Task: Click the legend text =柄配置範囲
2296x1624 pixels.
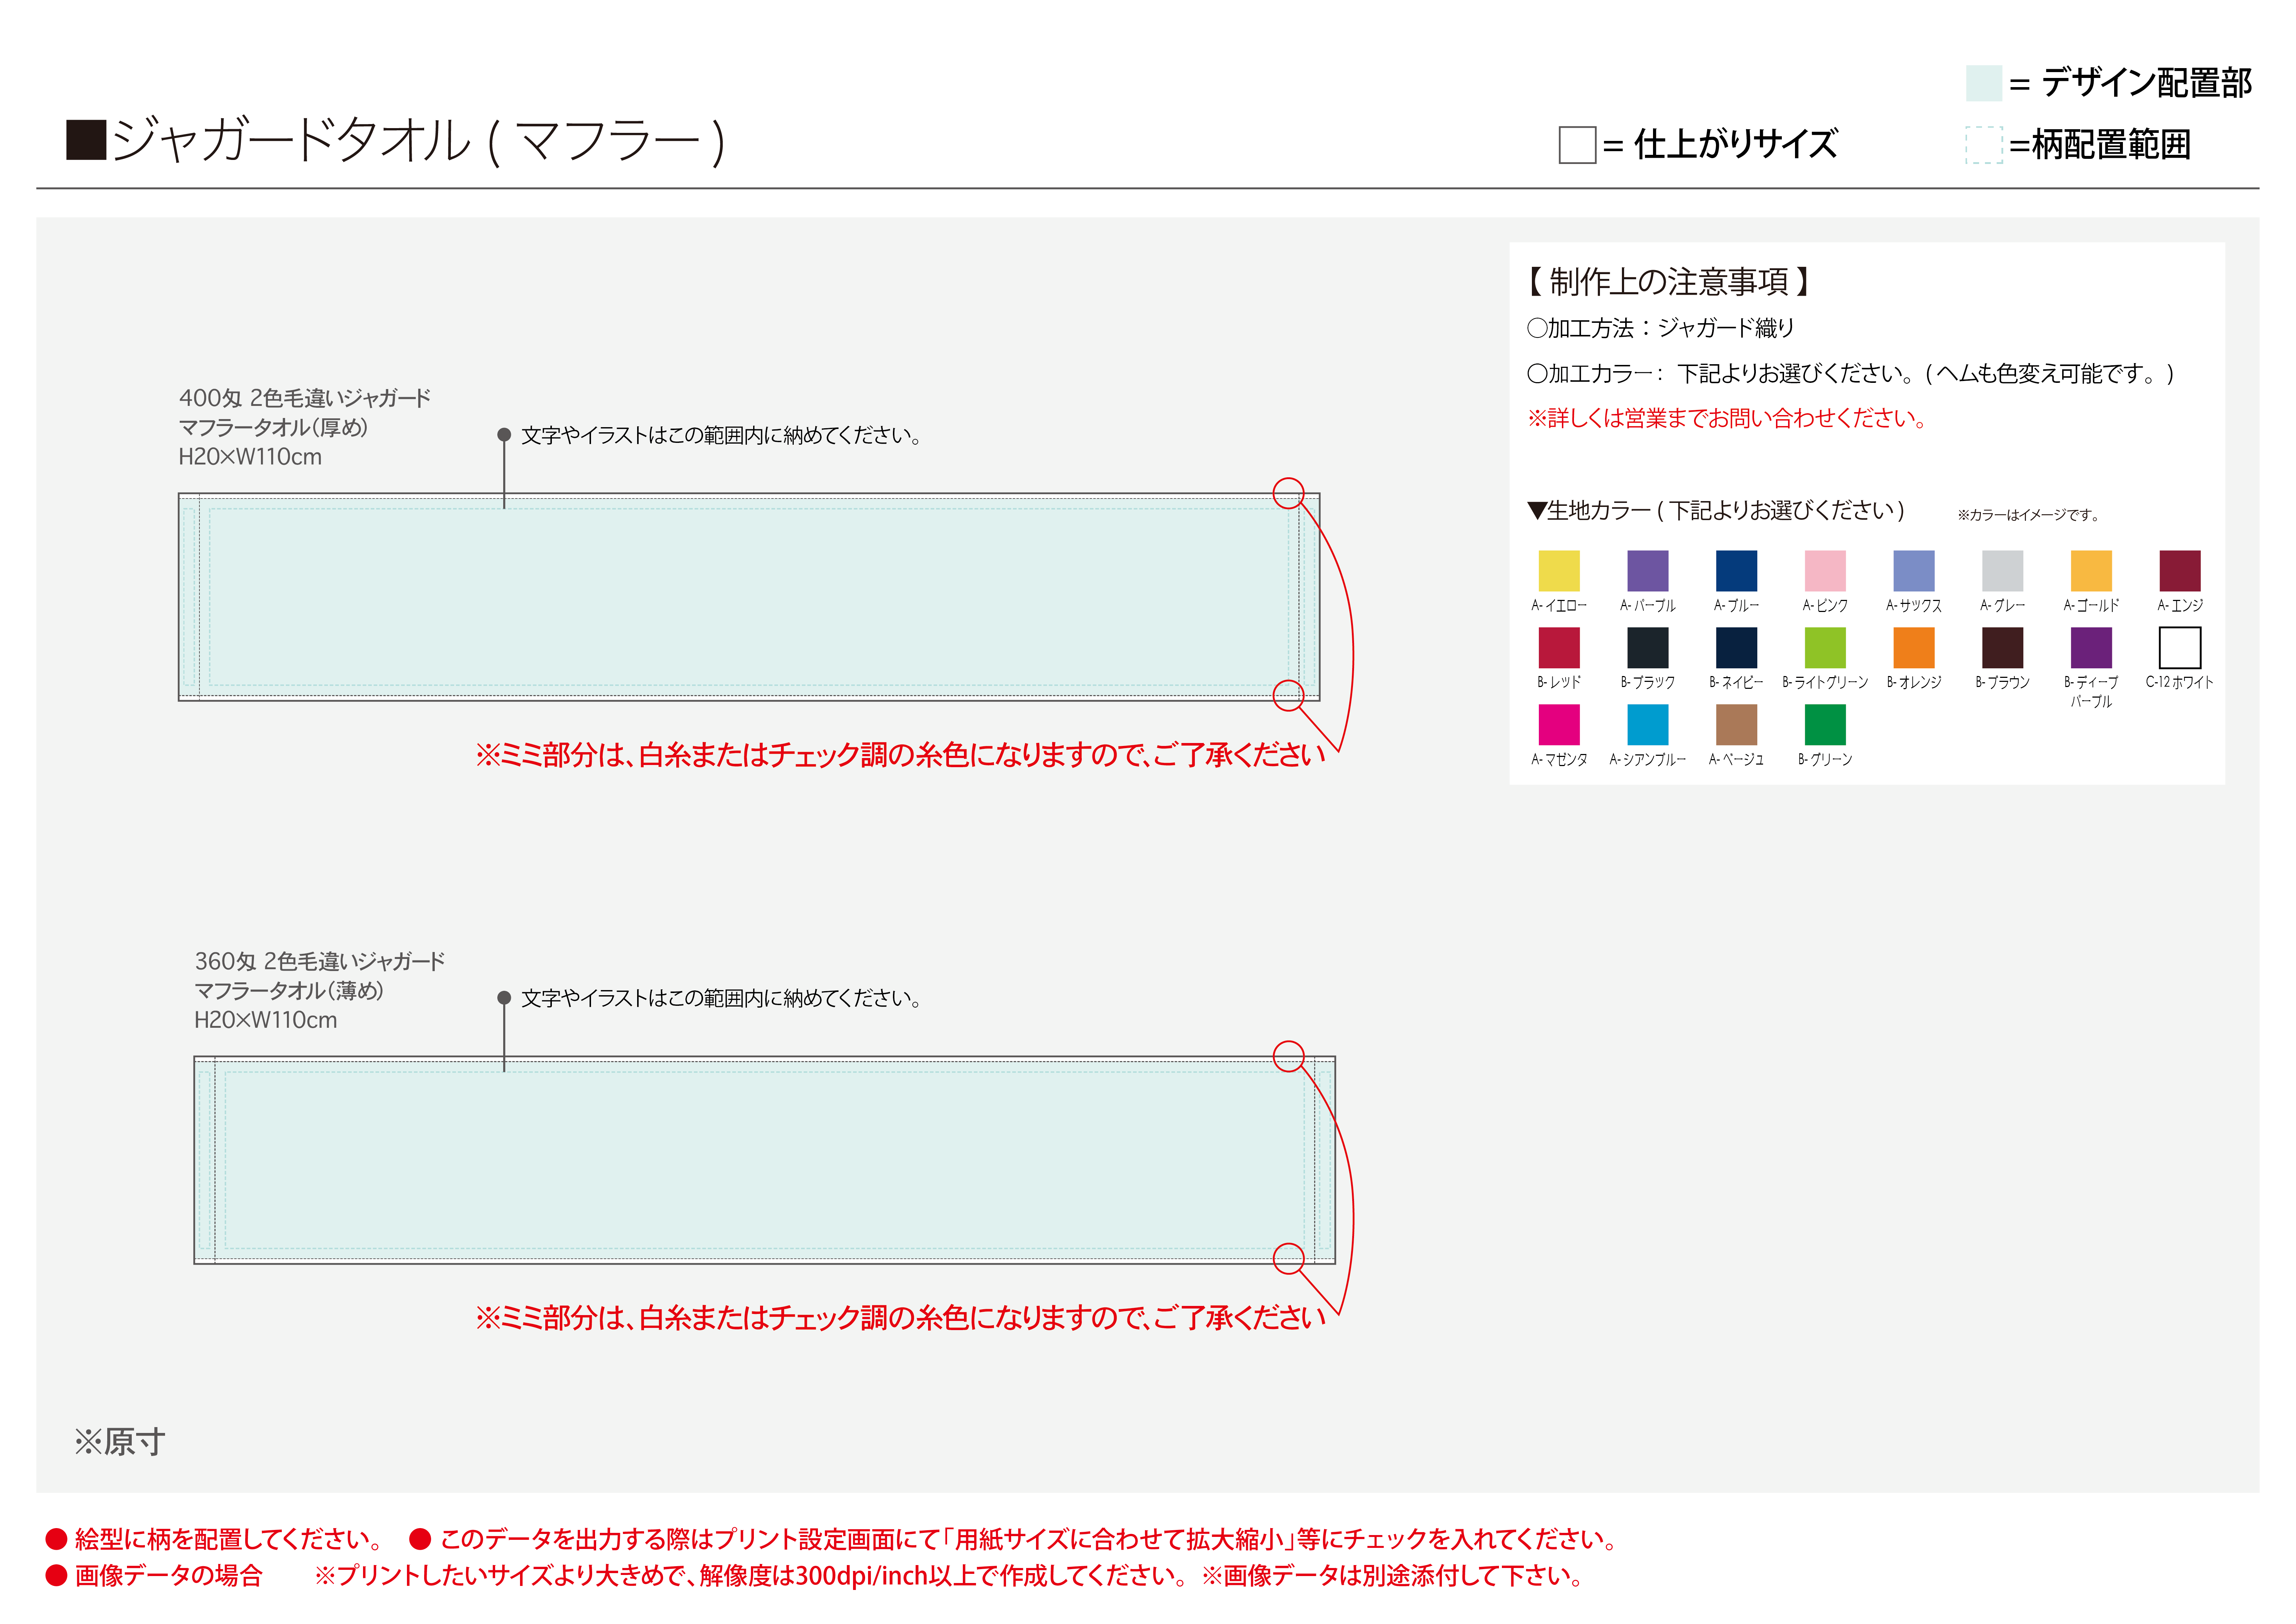Action: [x=2100, y=145]
